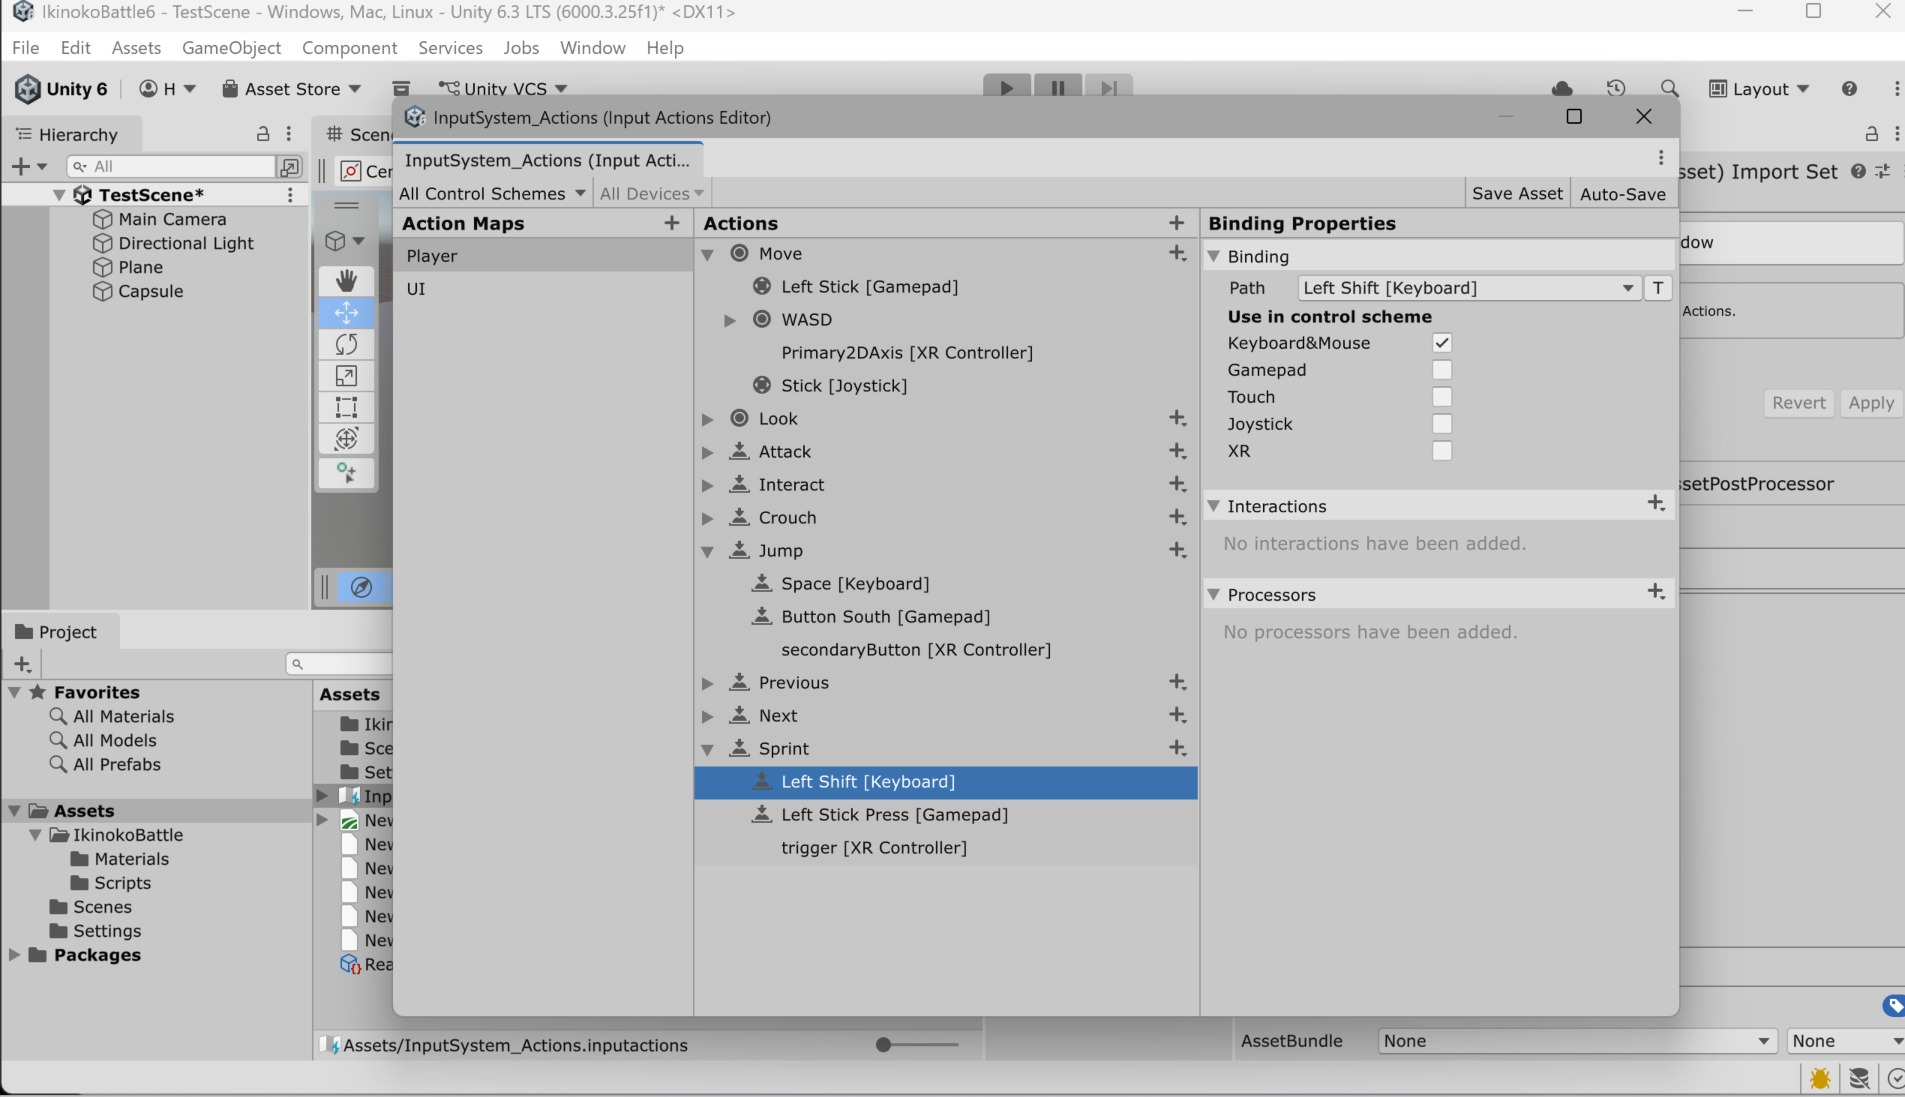Select the Hand view tool
The height and width of the screenshot is (1097, 1905).
coord(346,281)
